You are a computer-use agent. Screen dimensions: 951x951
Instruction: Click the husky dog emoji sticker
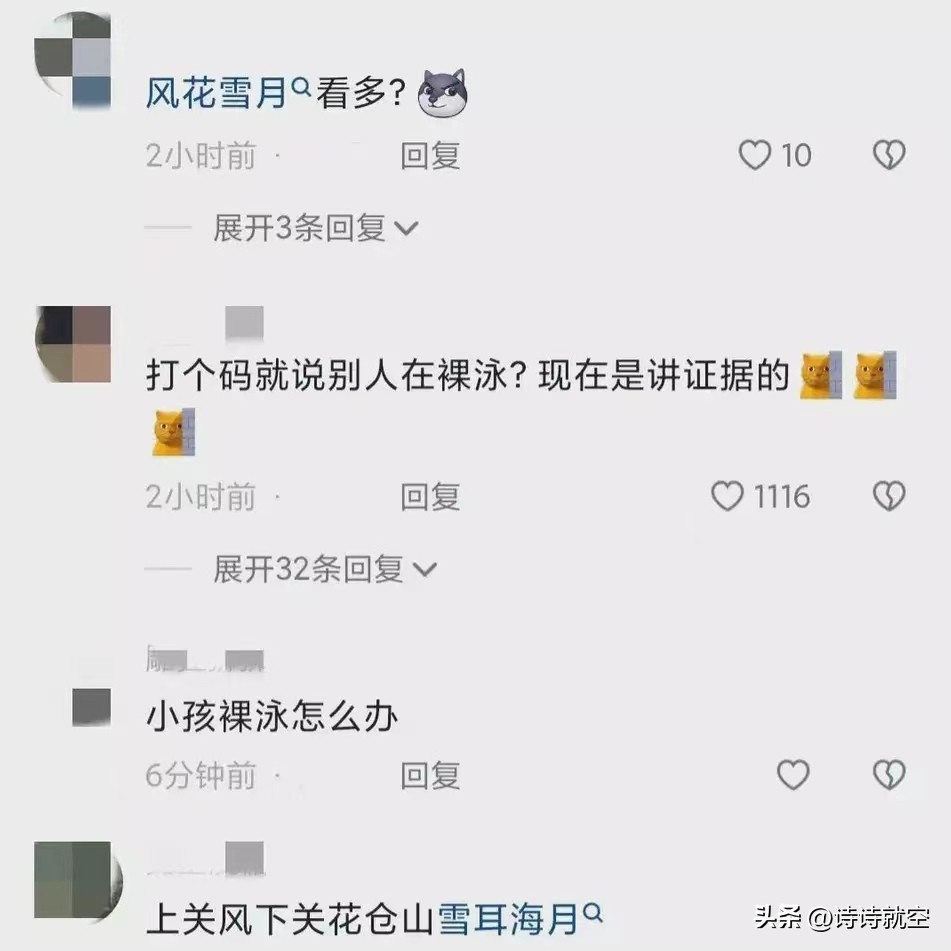pyautogui.click(x=443, y=93)
